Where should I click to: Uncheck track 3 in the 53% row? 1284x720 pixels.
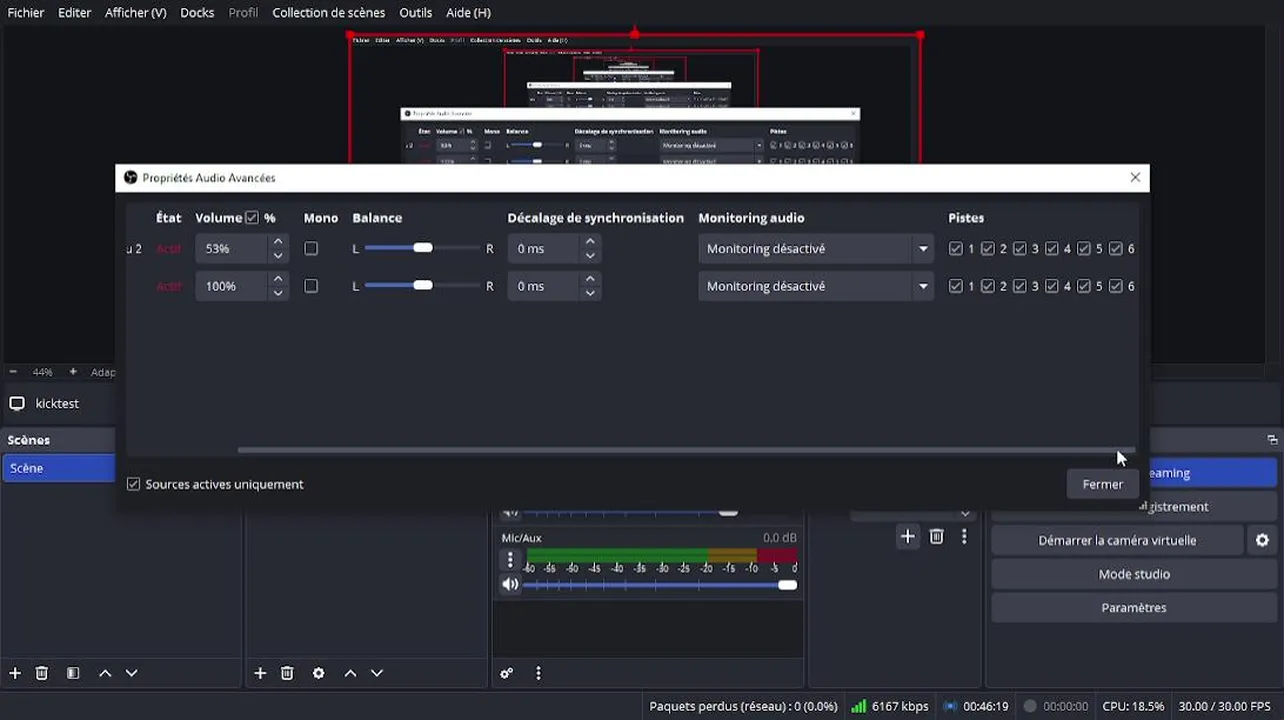1020,248
